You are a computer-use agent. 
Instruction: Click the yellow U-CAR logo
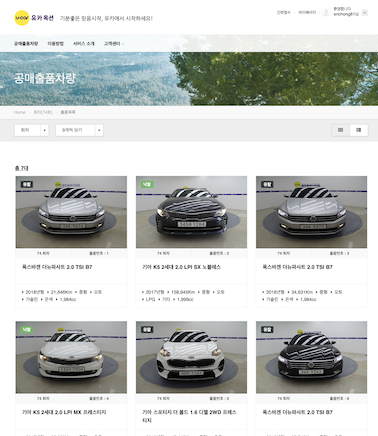pos(22,18)
